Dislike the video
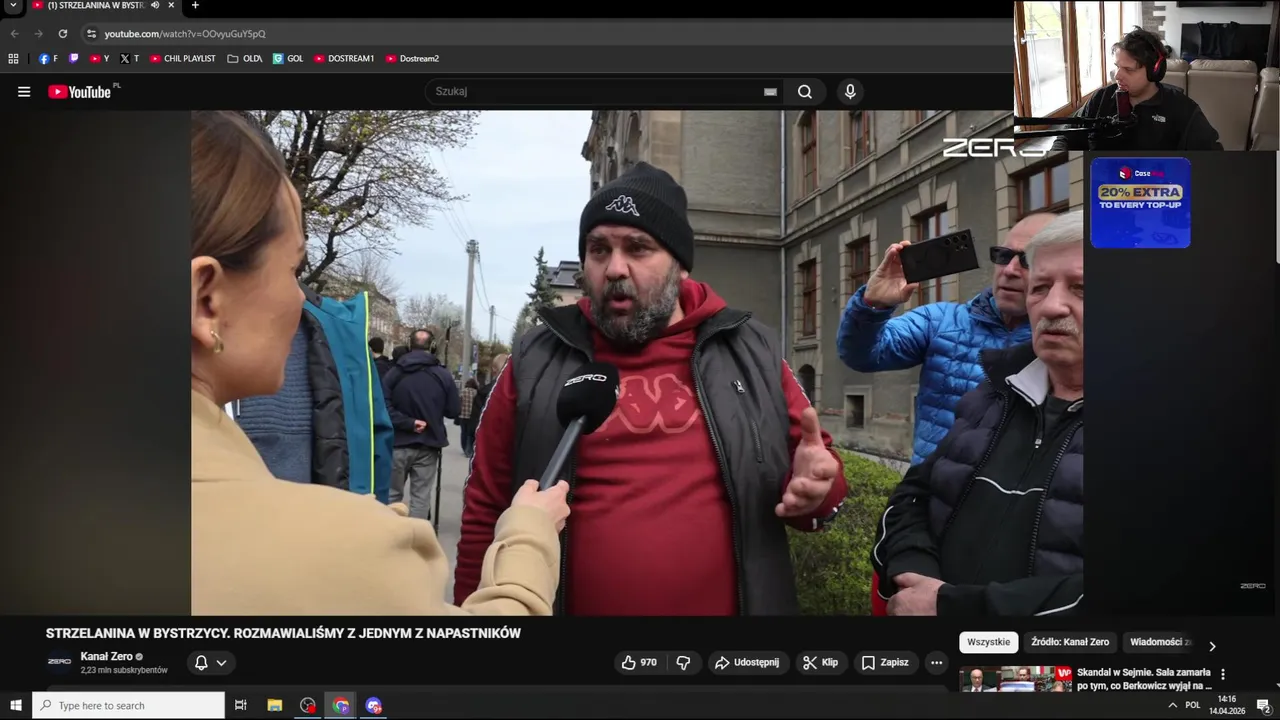The width and height of the screenshot is (1280, 720). 684,663
